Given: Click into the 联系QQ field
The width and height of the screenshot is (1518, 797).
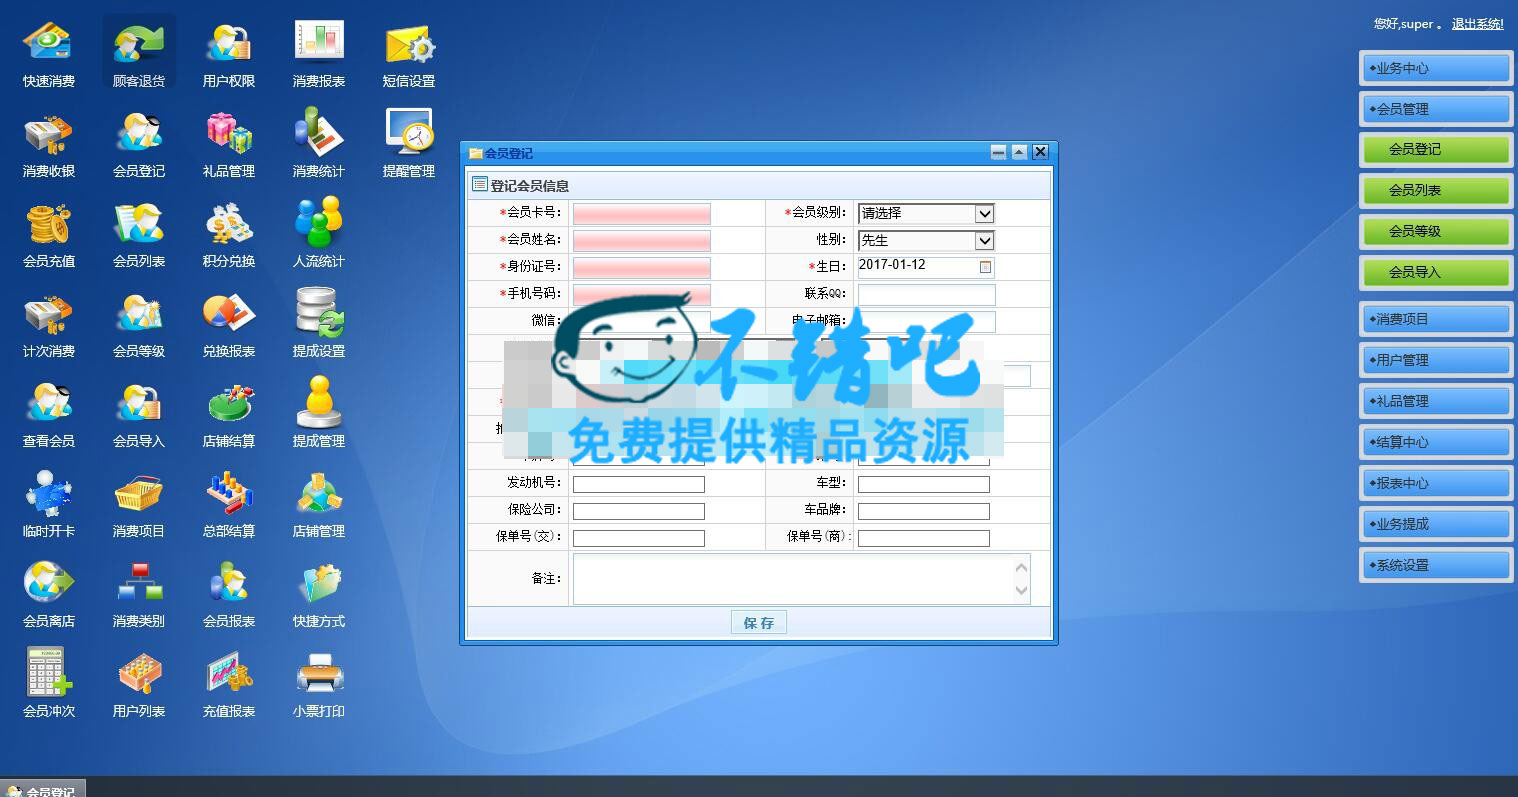Looking at the screenshot, I should click(x=926, y=294).
